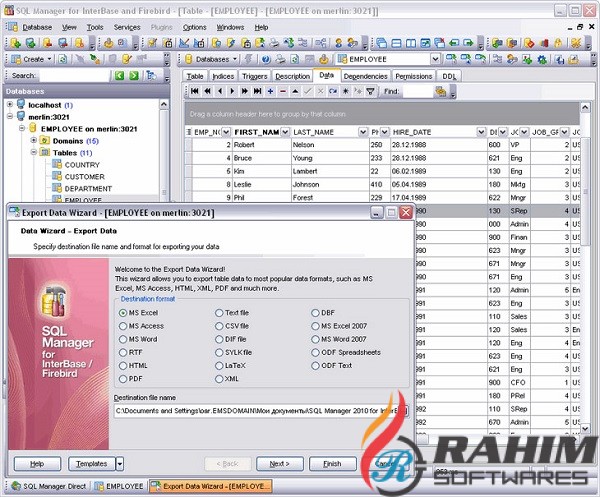Click the search icon beside Find field
The height and width of the screenshot is (497, 600).
pyautogui.click(x=440, y=91)
